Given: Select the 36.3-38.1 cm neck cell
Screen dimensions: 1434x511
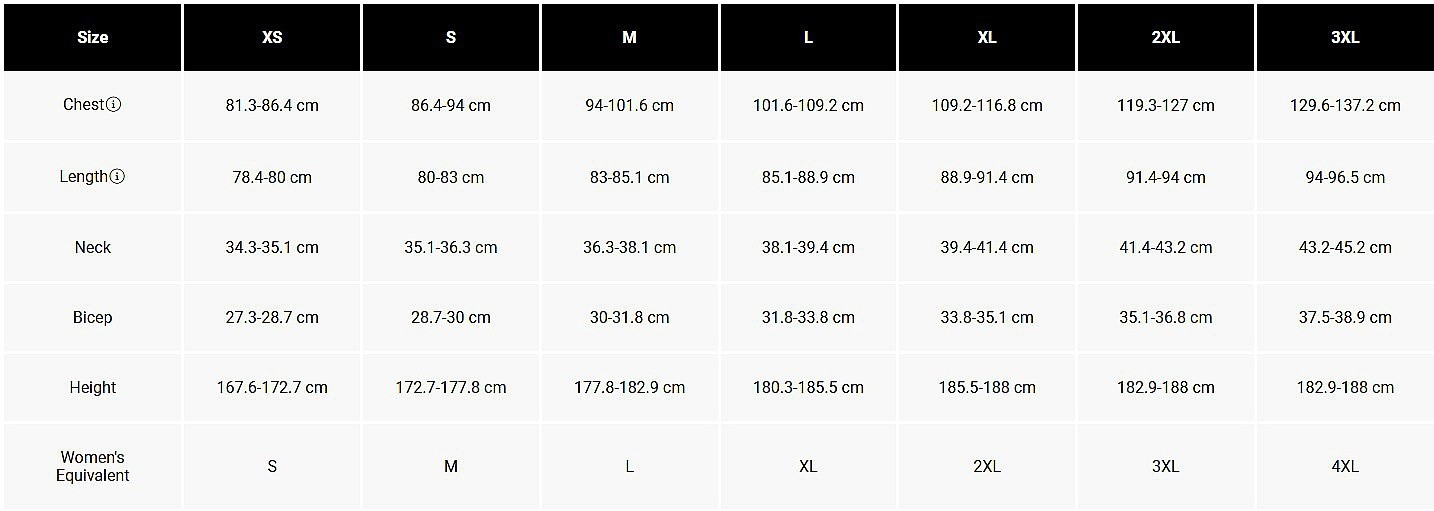Looking at the screenshot, I should pyautogui.click(x=630, y=247).
